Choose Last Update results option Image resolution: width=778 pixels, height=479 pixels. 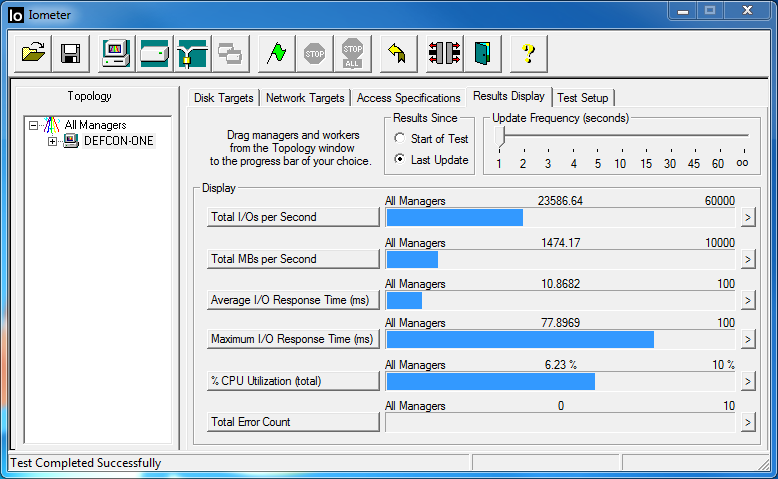click(400, 159)
